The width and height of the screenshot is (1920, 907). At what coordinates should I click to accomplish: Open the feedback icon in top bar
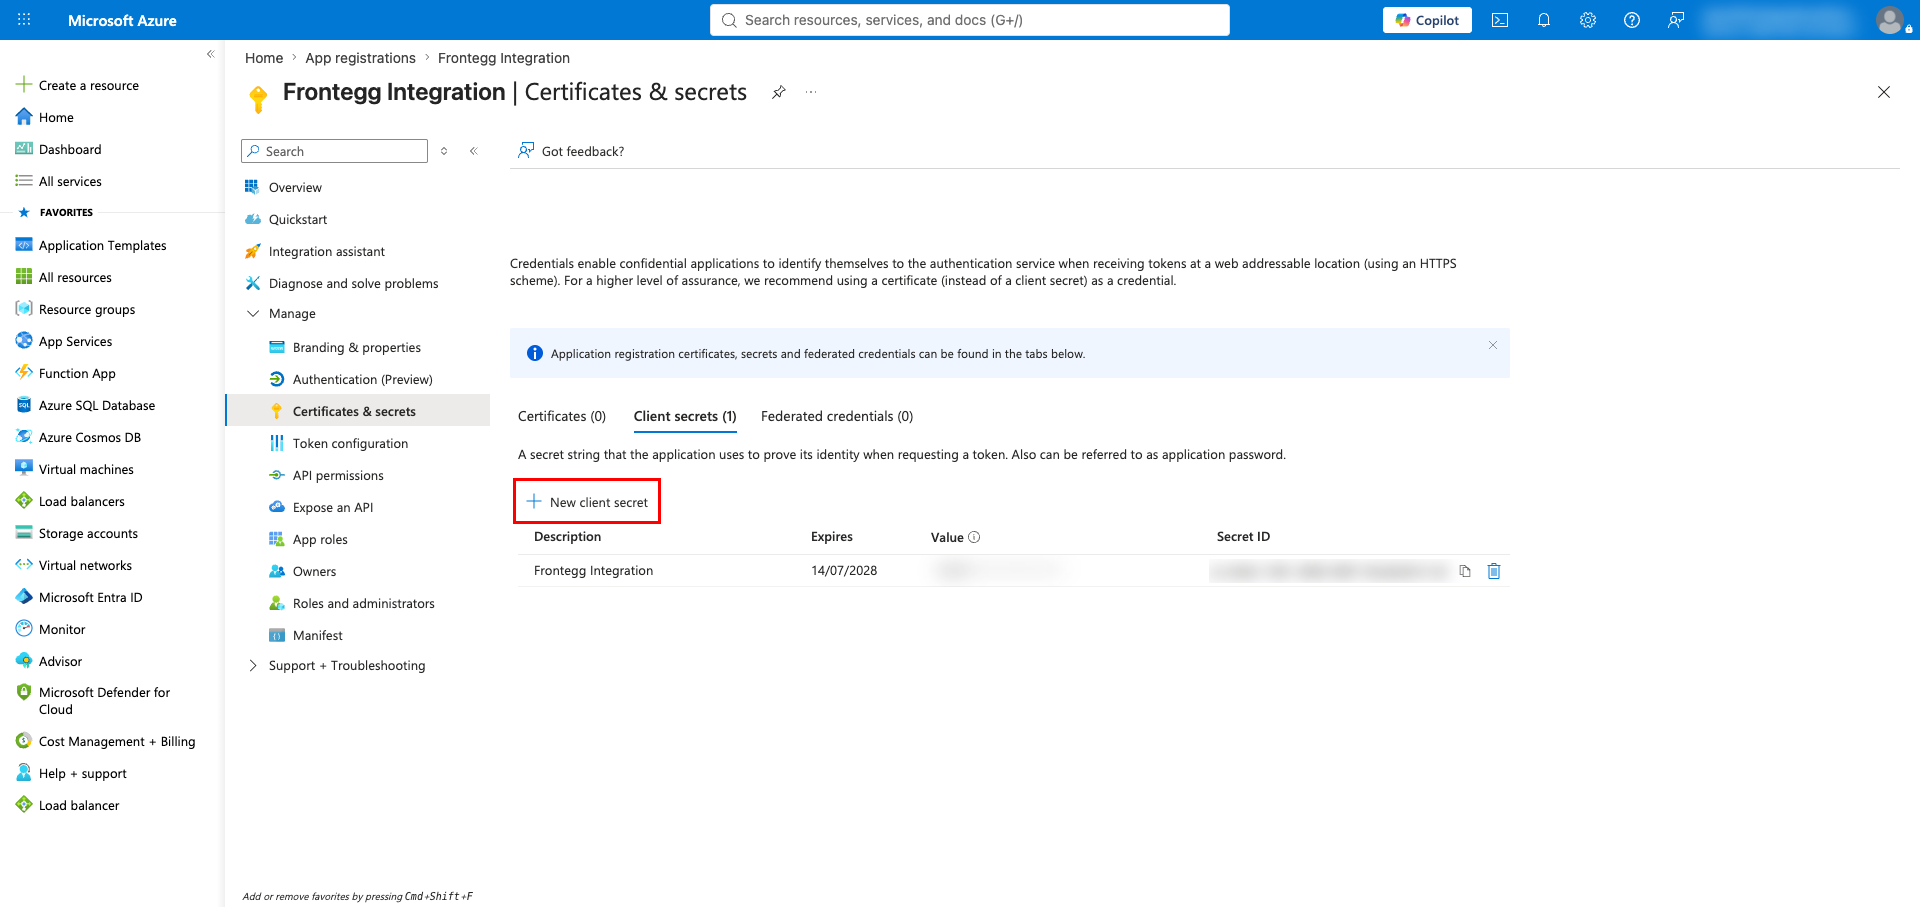click(1676, 20)
